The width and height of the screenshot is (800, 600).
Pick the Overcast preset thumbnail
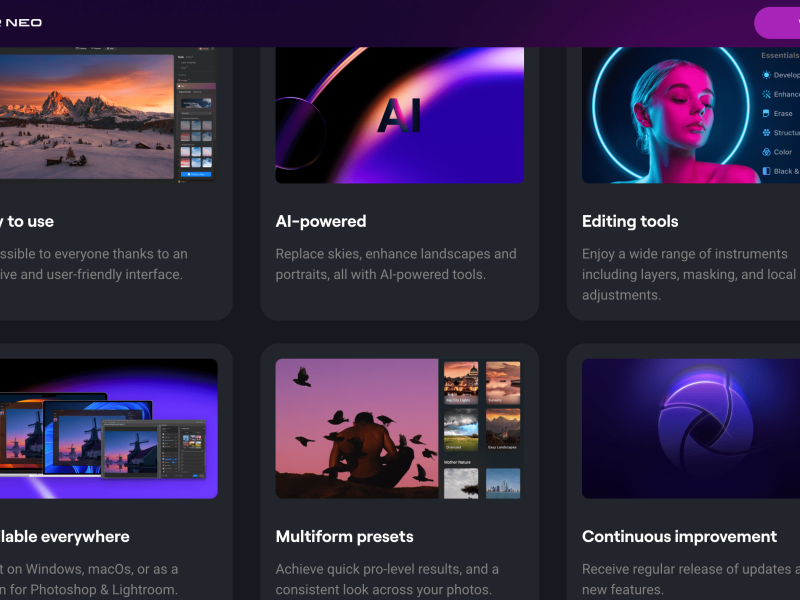pos(461,428)
